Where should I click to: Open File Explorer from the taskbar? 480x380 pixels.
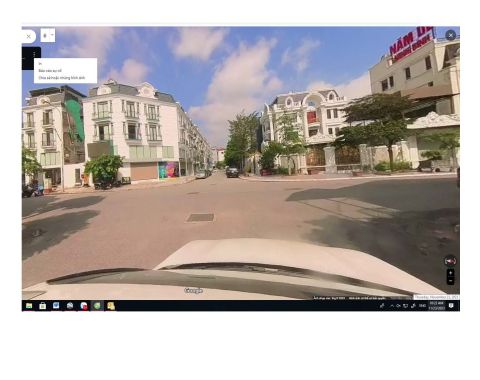pyautogui.click(x=29, y=306)
